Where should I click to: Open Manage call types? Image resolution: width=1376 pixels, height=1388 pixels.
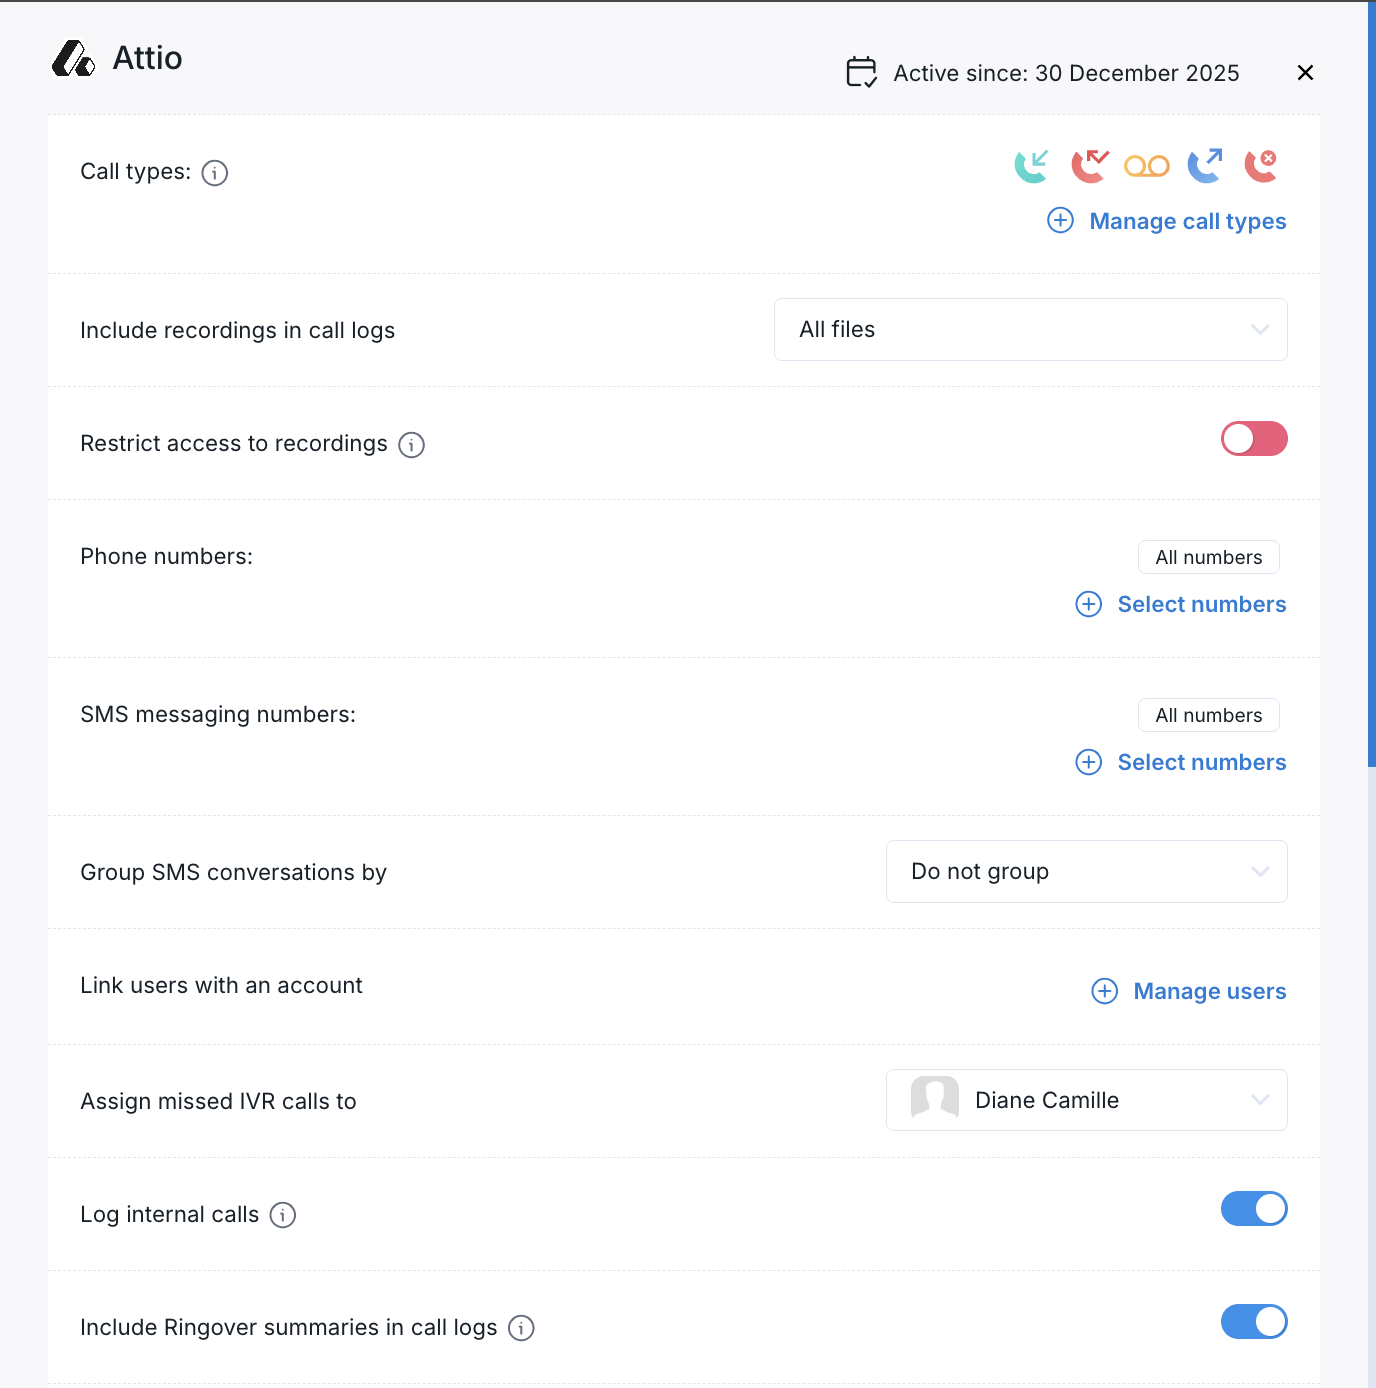coord(1186,221)
